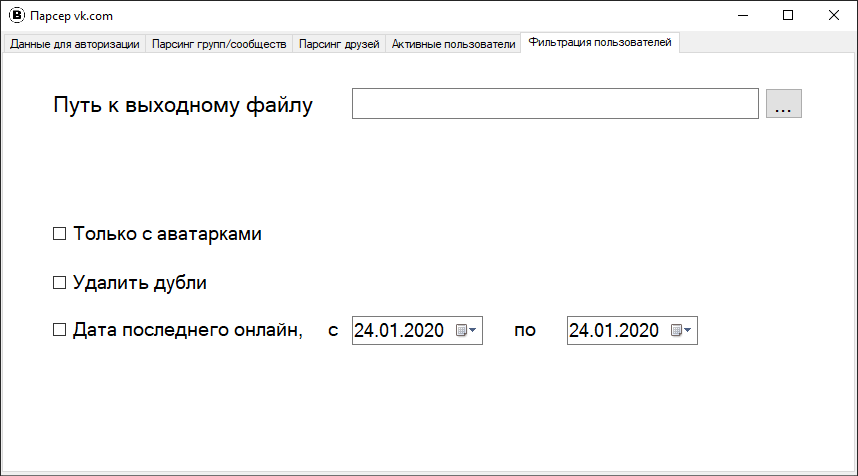Toggle the 'Дата последнего онлайн' checkbox
858x476 pixels.
[59, 331]
